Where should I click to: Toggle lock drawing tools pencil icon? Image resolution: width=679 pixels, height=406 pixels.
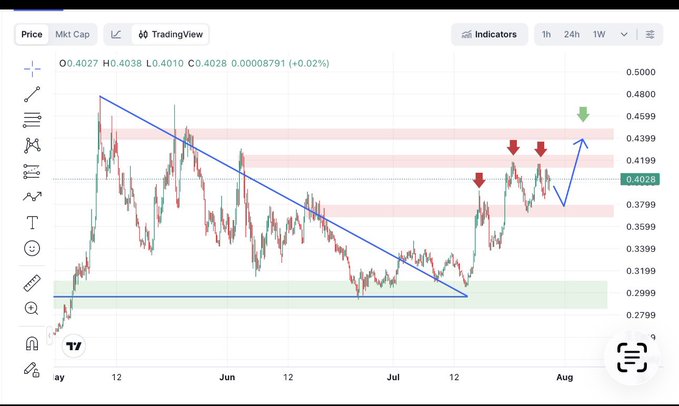pos(32,369)
